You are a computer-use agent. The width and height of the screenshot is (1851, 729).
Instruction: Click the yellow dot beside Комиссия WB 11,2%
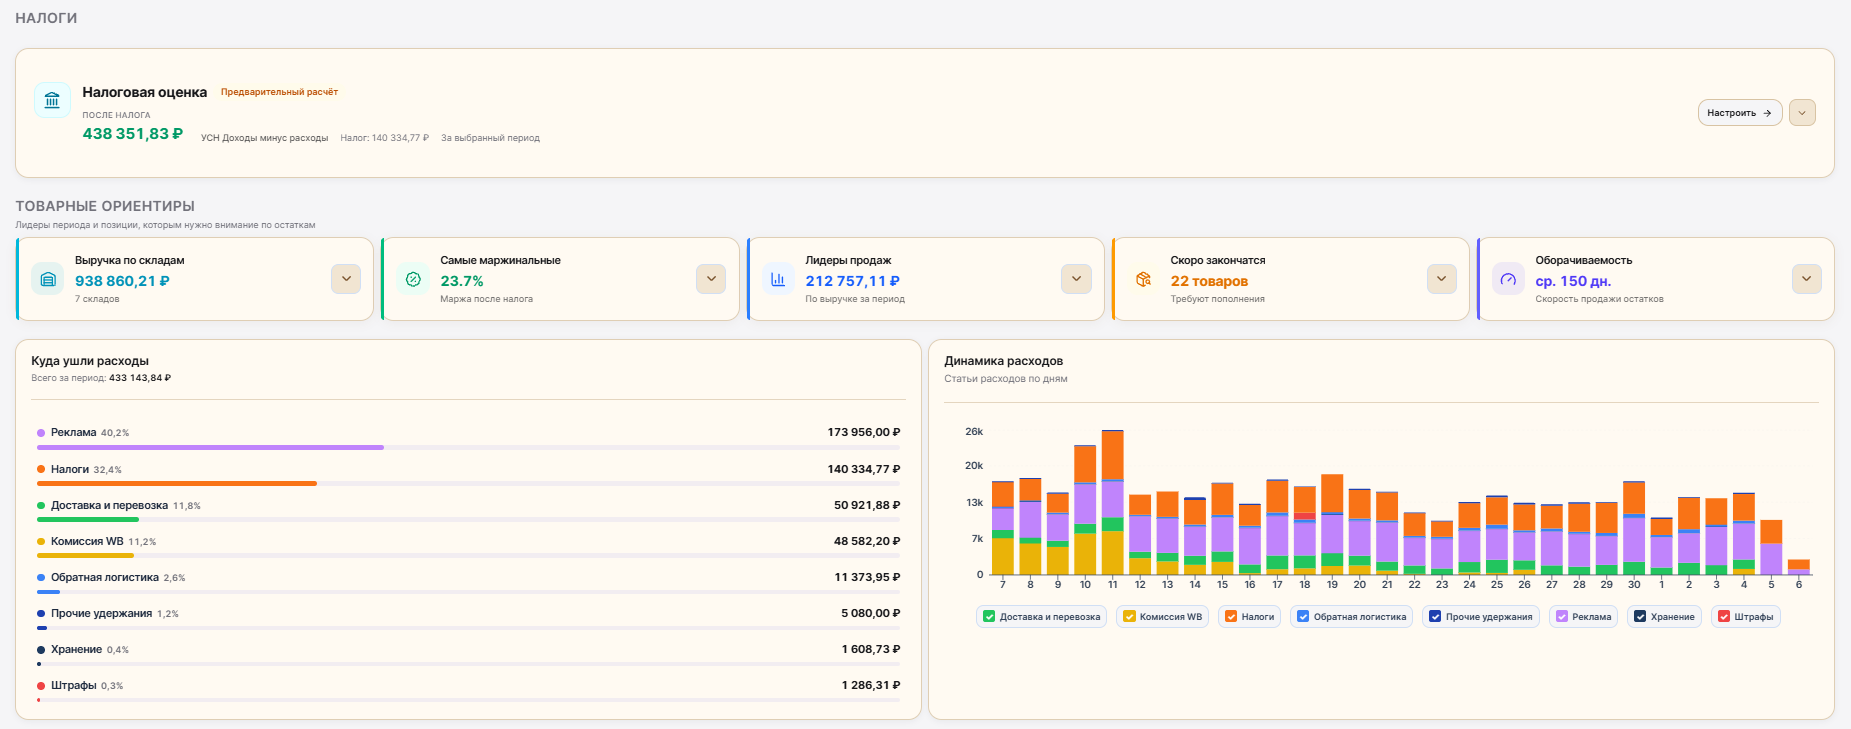tap(41, 542)
